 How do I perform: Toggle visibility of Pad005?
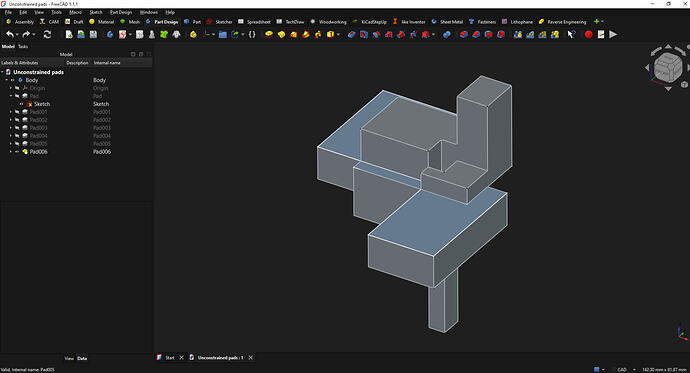tap(17, 144)
